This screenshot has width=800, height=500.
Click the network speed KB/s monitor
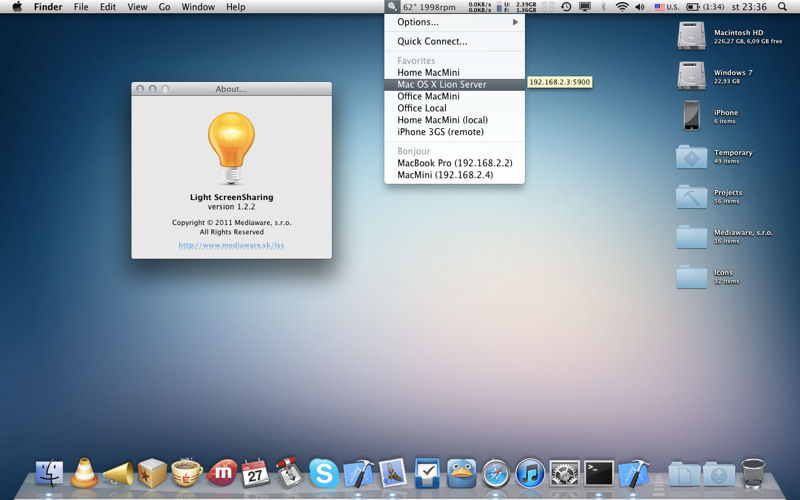(480, 7)
